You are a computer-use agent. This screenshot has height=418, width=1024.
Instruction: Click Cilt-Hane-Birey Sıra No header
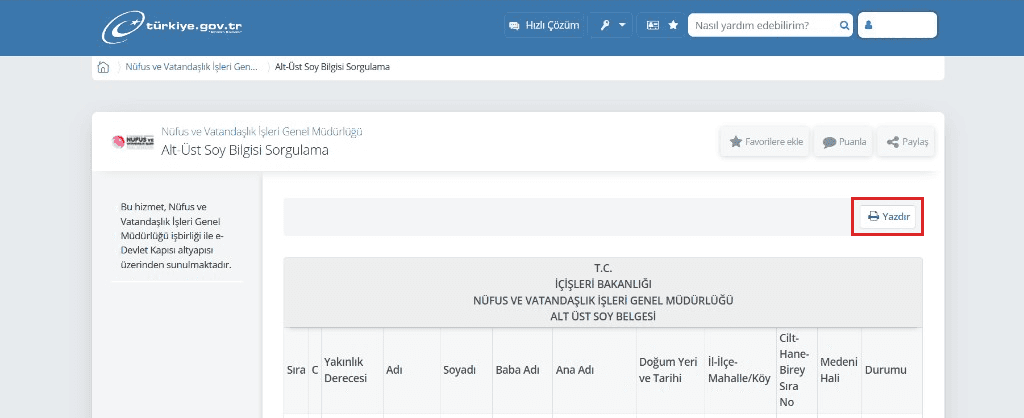pos(797,370)
